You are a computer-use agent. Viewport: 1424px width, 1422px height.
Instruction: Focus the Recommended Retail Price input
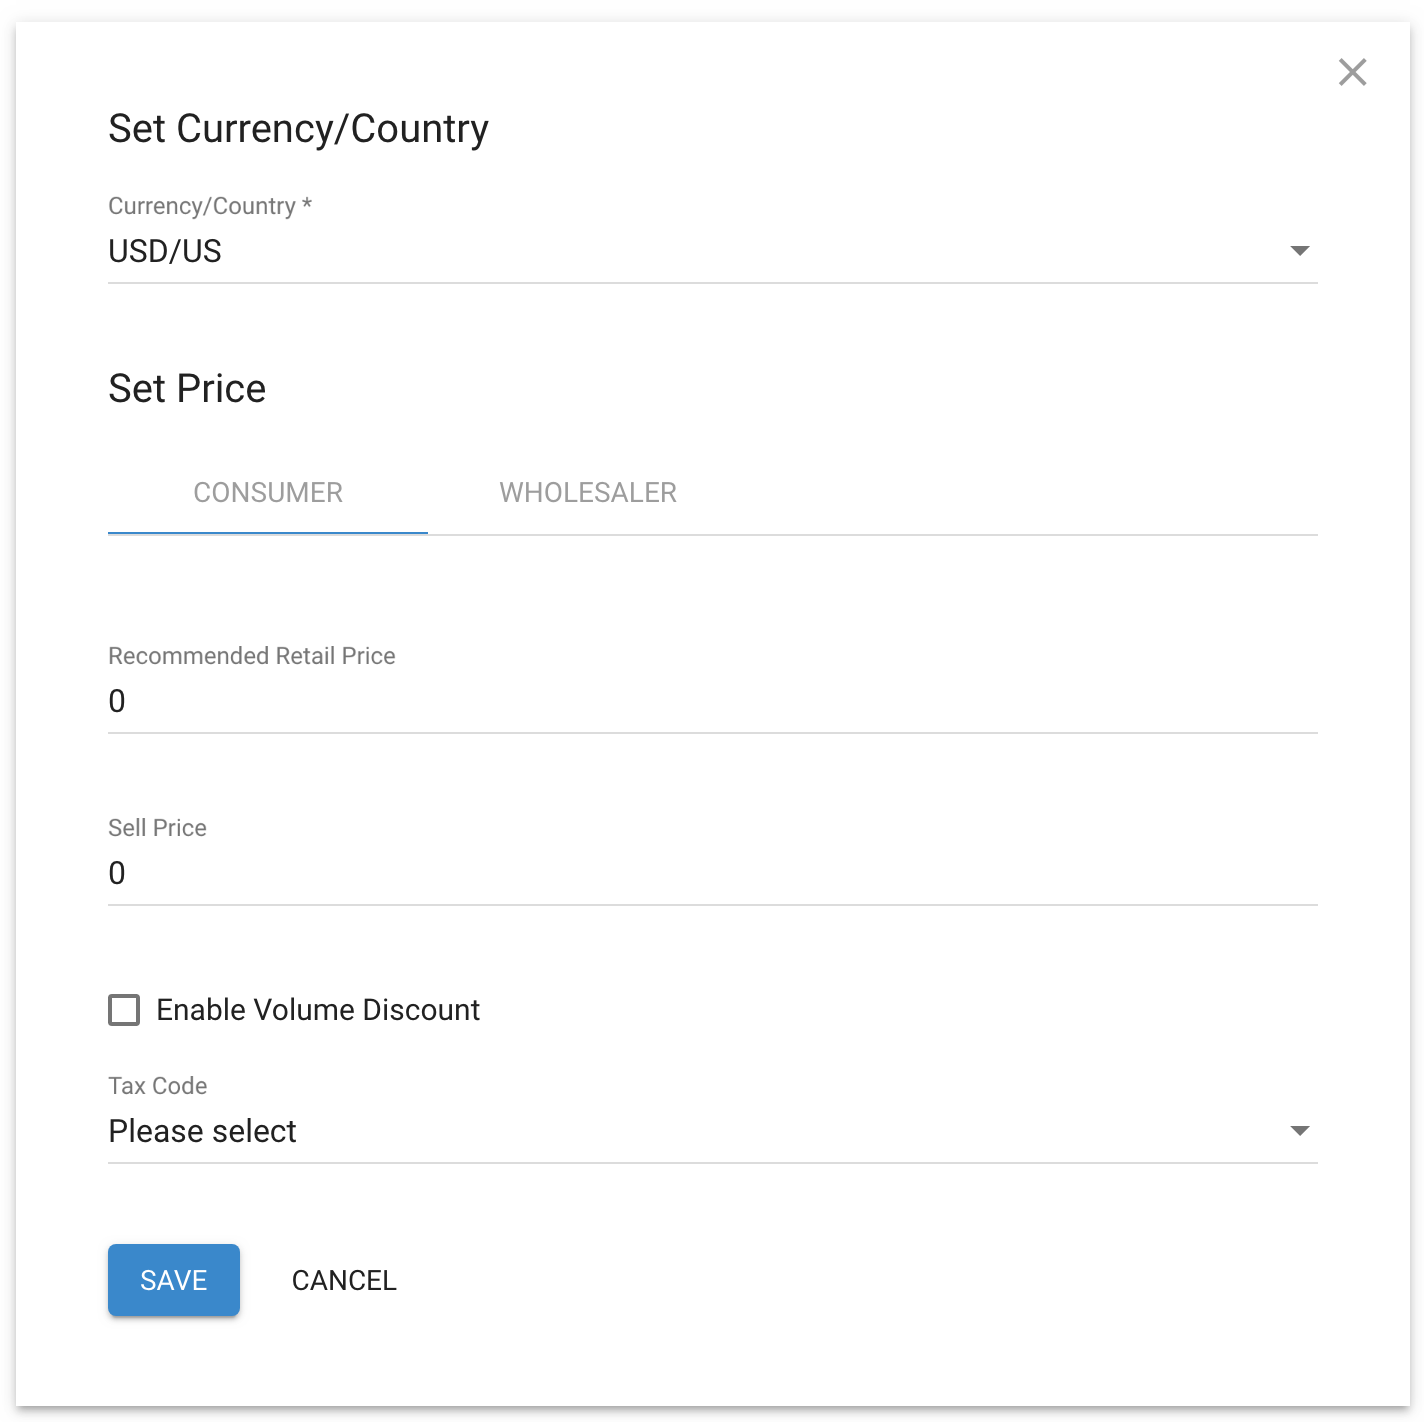pos(712,702)
